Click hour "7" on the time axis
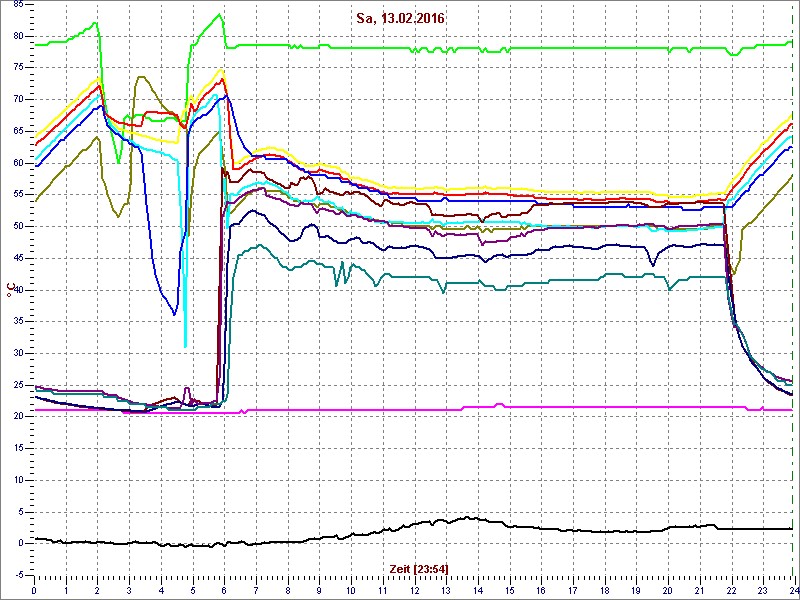800x600 pixels. (256, 591)
